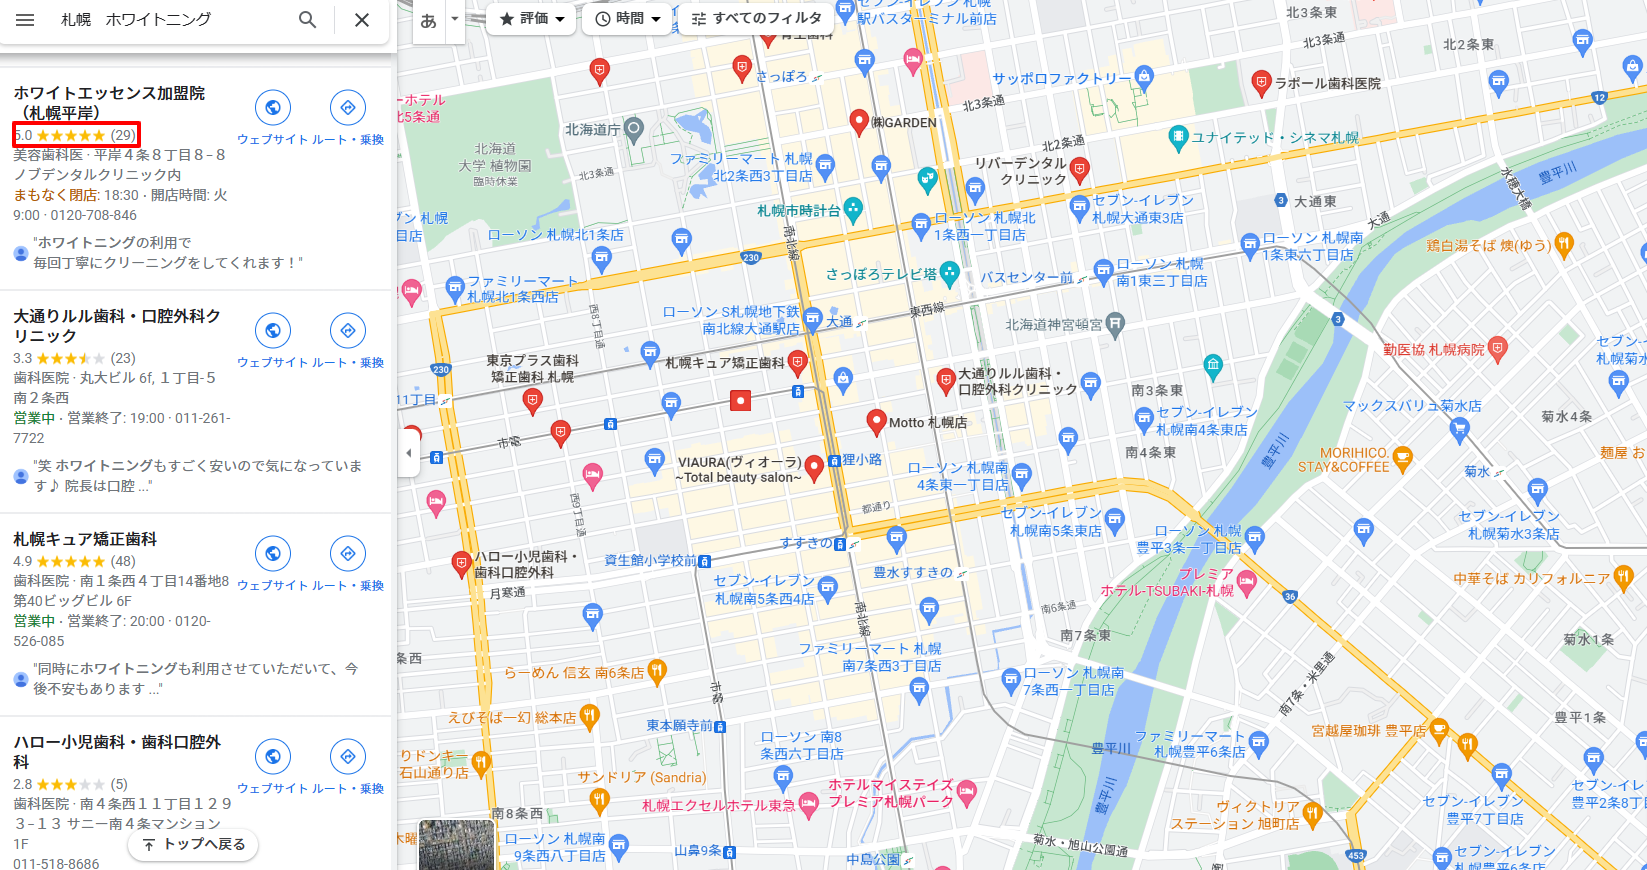Click the マックスバリュ菊水店 shopping icon
Viewport: 1647px width, 870px height.
coord(1459,430)
